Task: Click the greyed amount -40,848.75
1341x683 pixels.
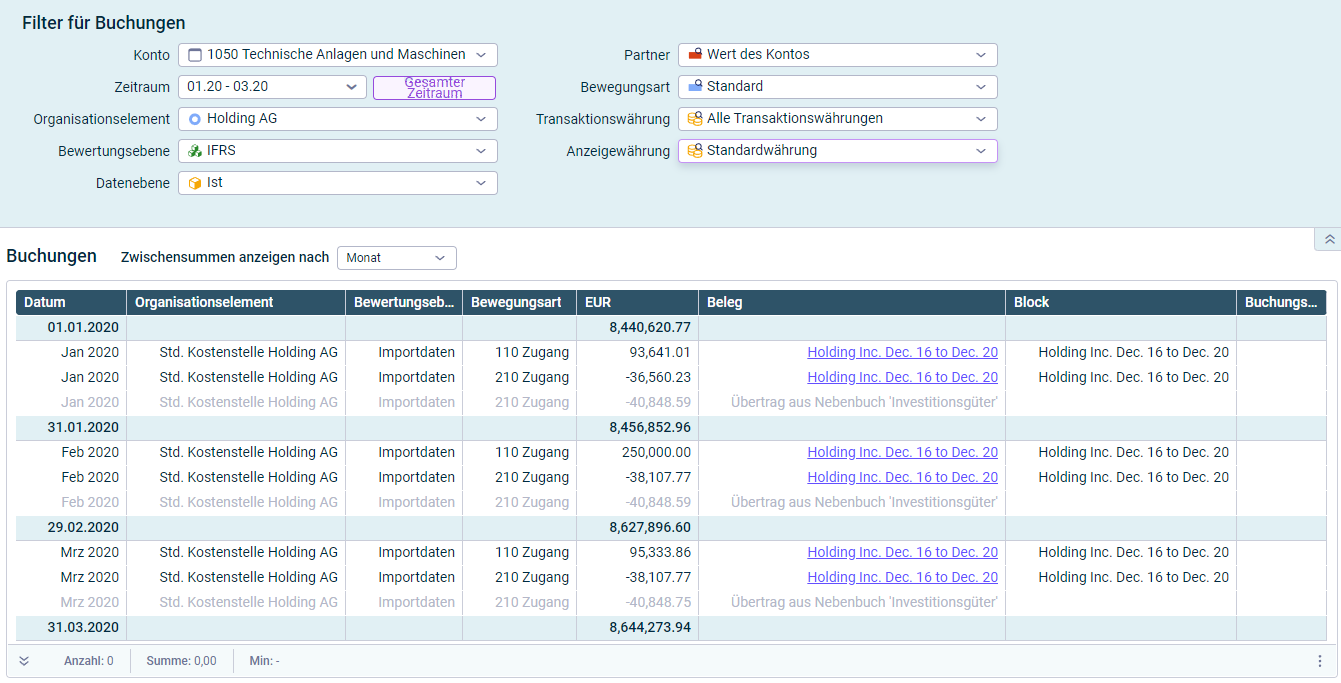Action: point(658,602)
